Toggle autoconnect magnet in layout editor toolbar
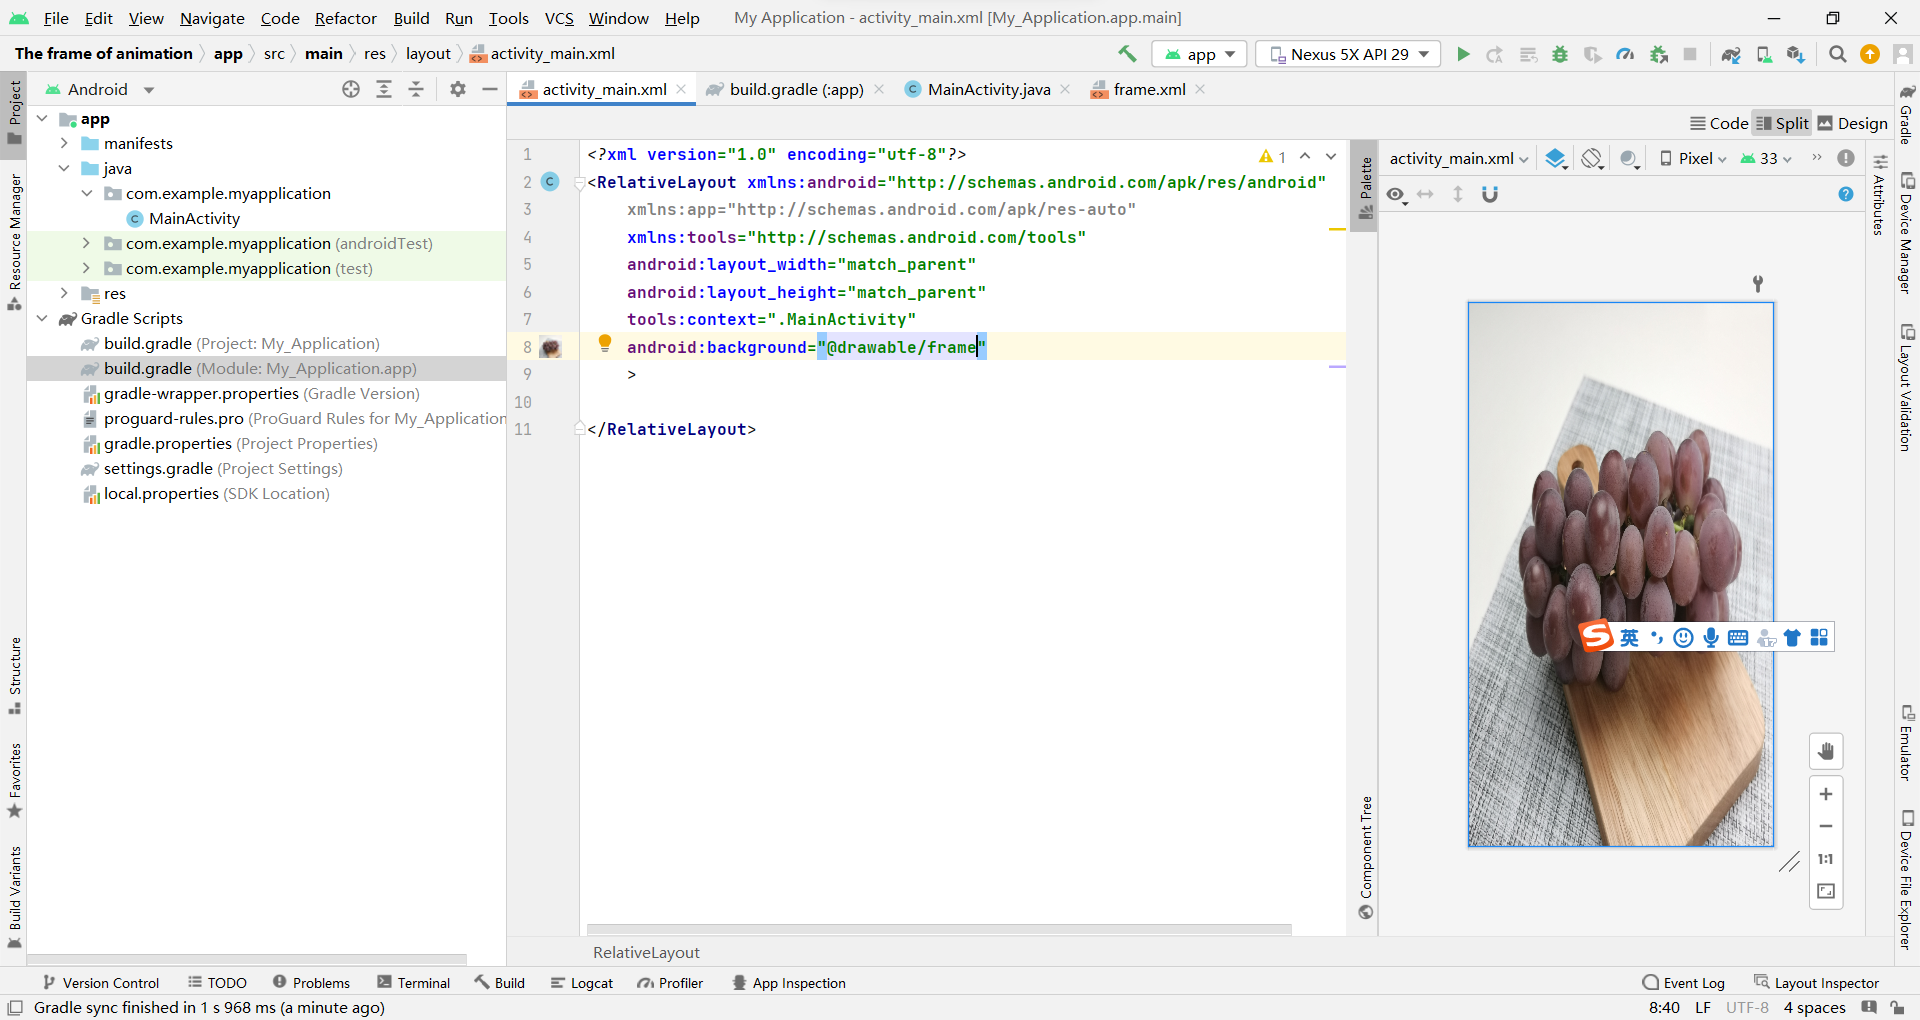The height and width of the screenshot is (1020, 1920). pyautogui.click(x=1490, y=194)
